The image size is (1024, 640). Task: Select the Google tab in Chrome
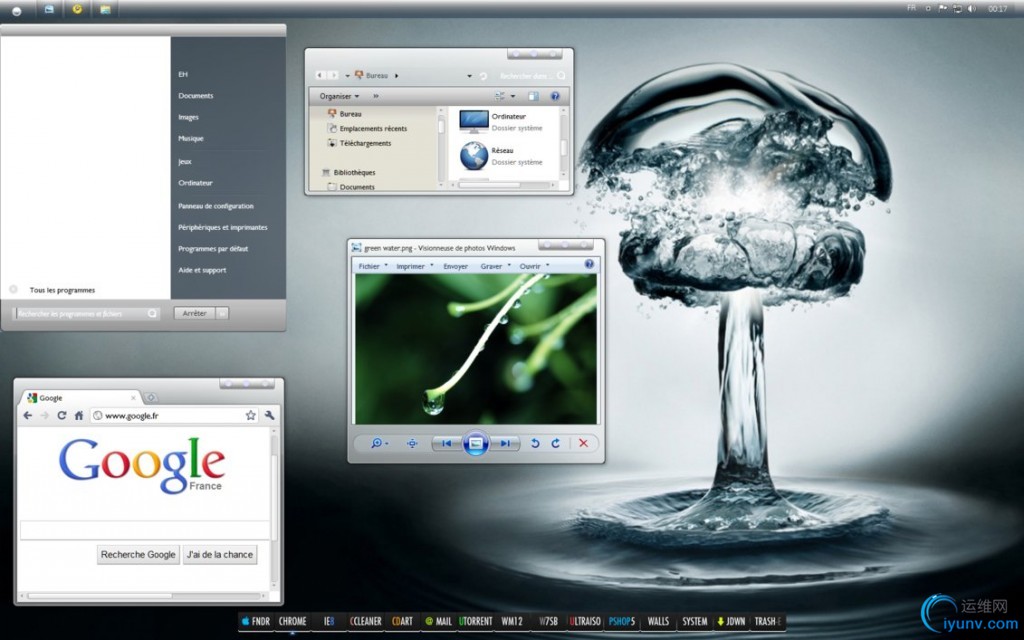(x=81, y=398)
